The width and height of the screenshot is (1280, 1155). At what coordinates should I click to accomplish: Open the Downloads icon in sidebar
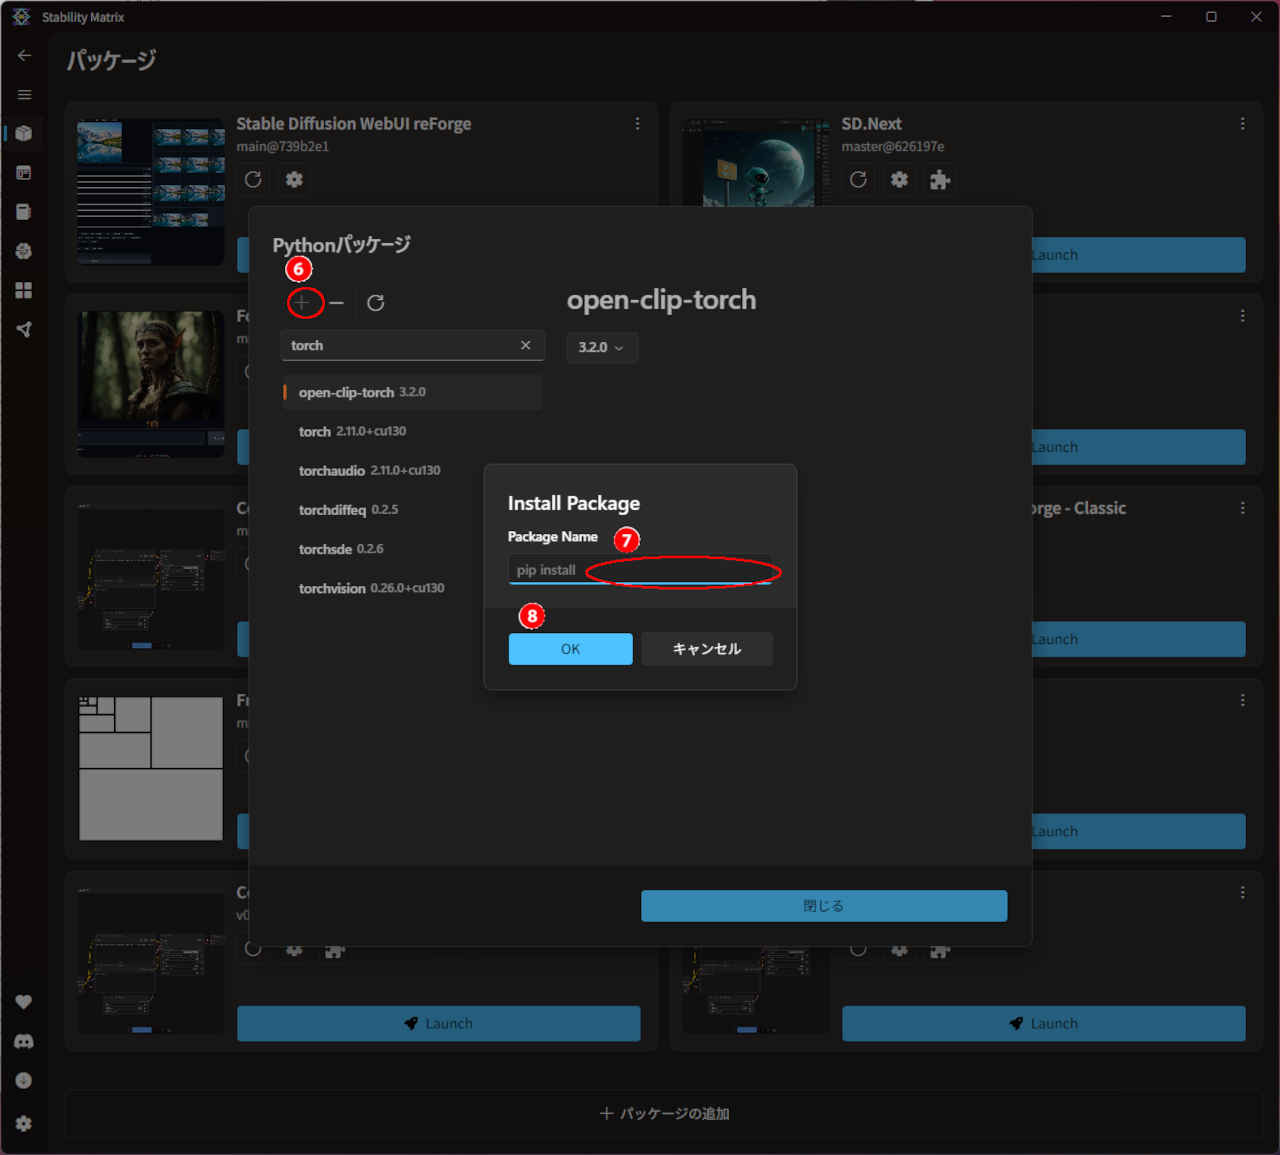[24, 1080]
